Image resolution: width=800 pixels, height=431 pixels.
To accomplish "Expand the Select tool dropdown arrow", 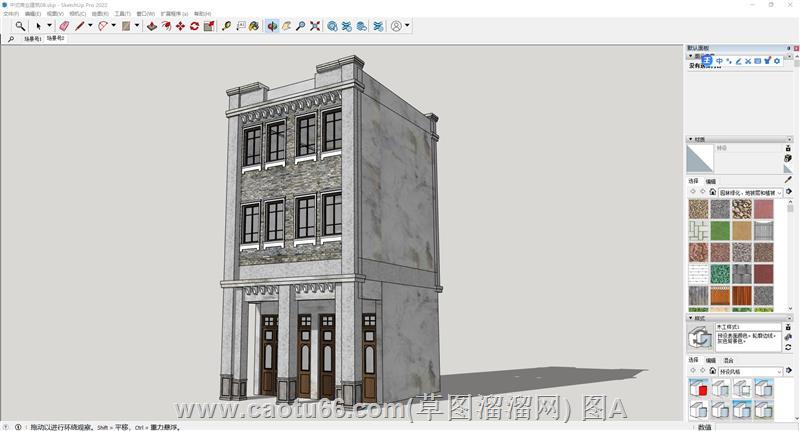I will [49, 26].
